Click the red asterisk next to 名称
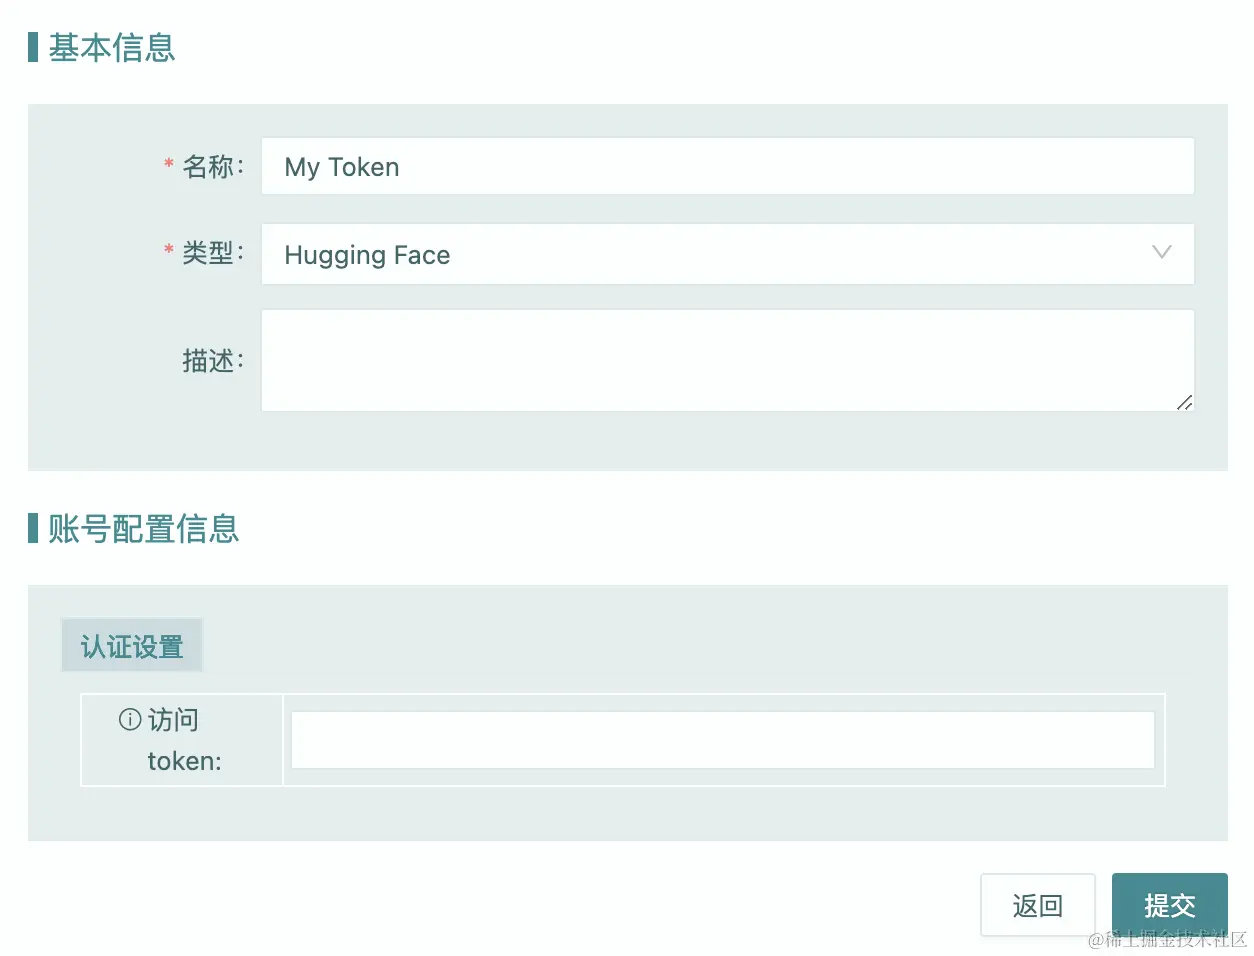This screenshot has width=1254, height=956. (x=168, y=163)
